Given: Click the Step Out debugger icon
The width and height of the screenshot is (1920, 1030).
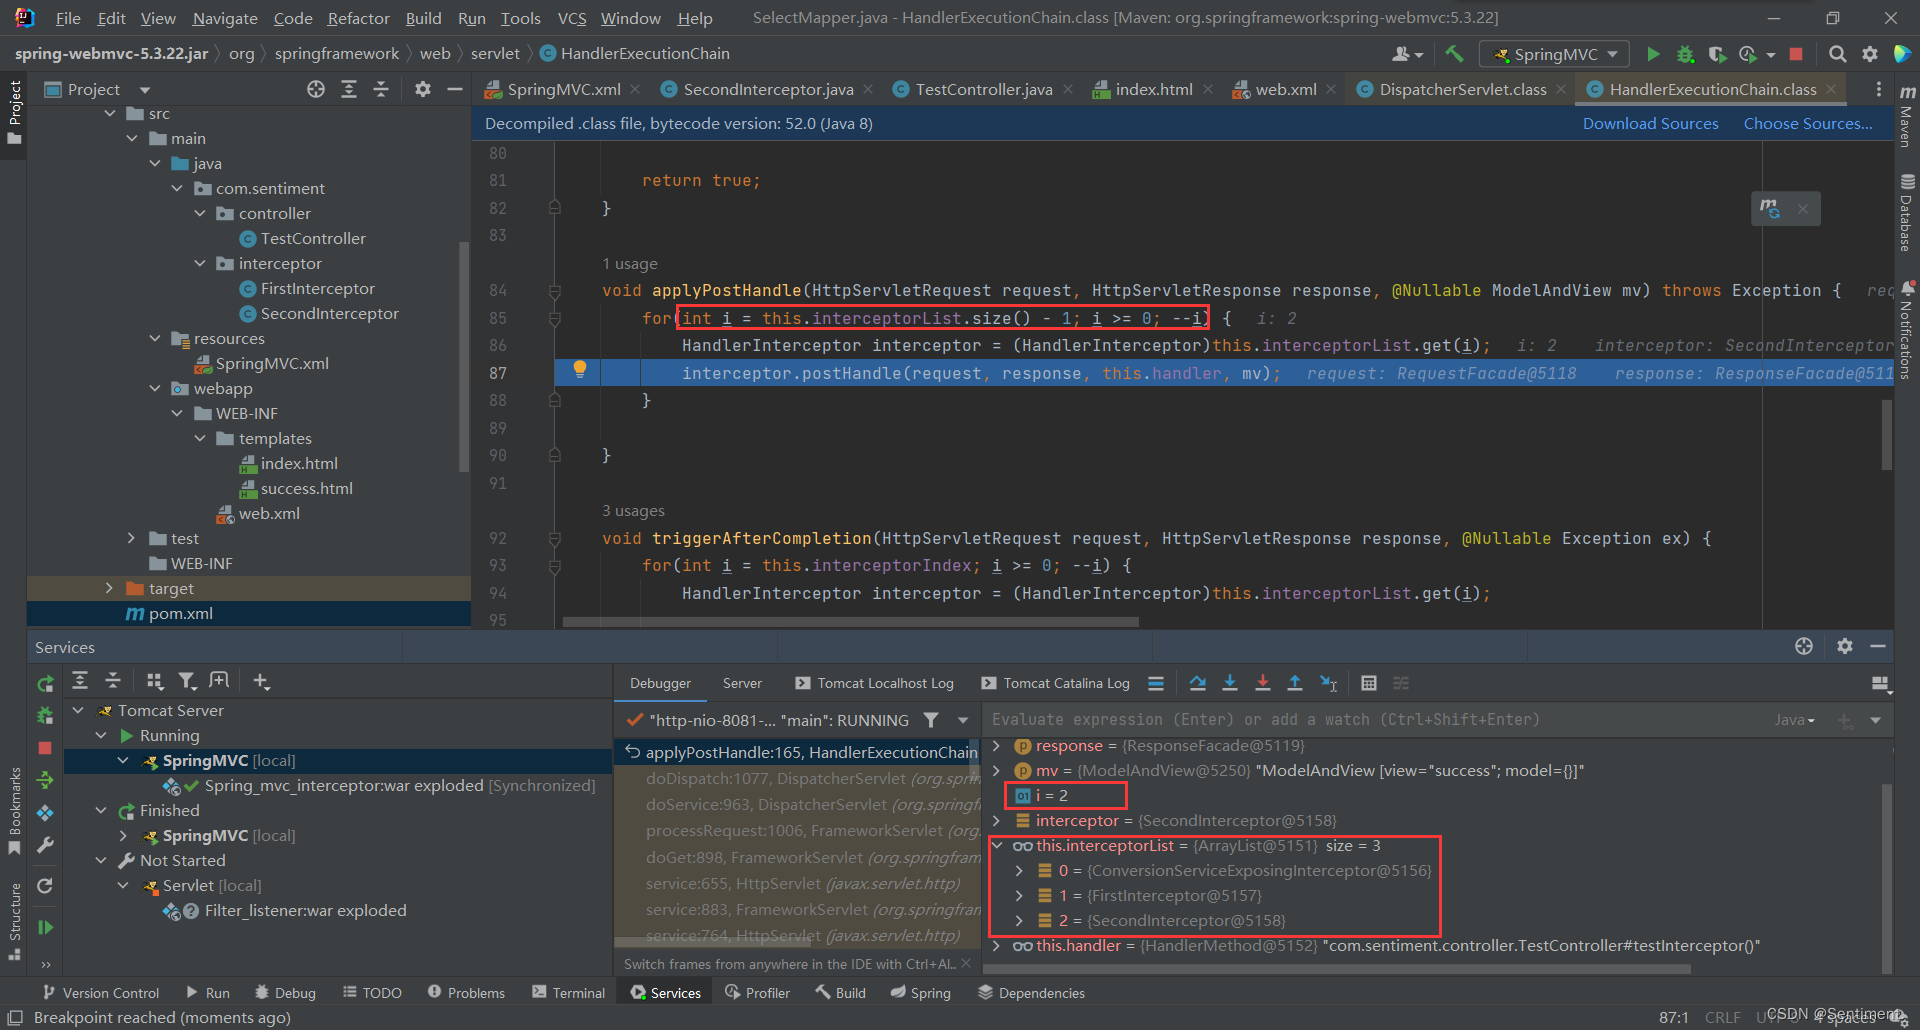Looking at the screenshot, I should click(x=1295, y=683).
